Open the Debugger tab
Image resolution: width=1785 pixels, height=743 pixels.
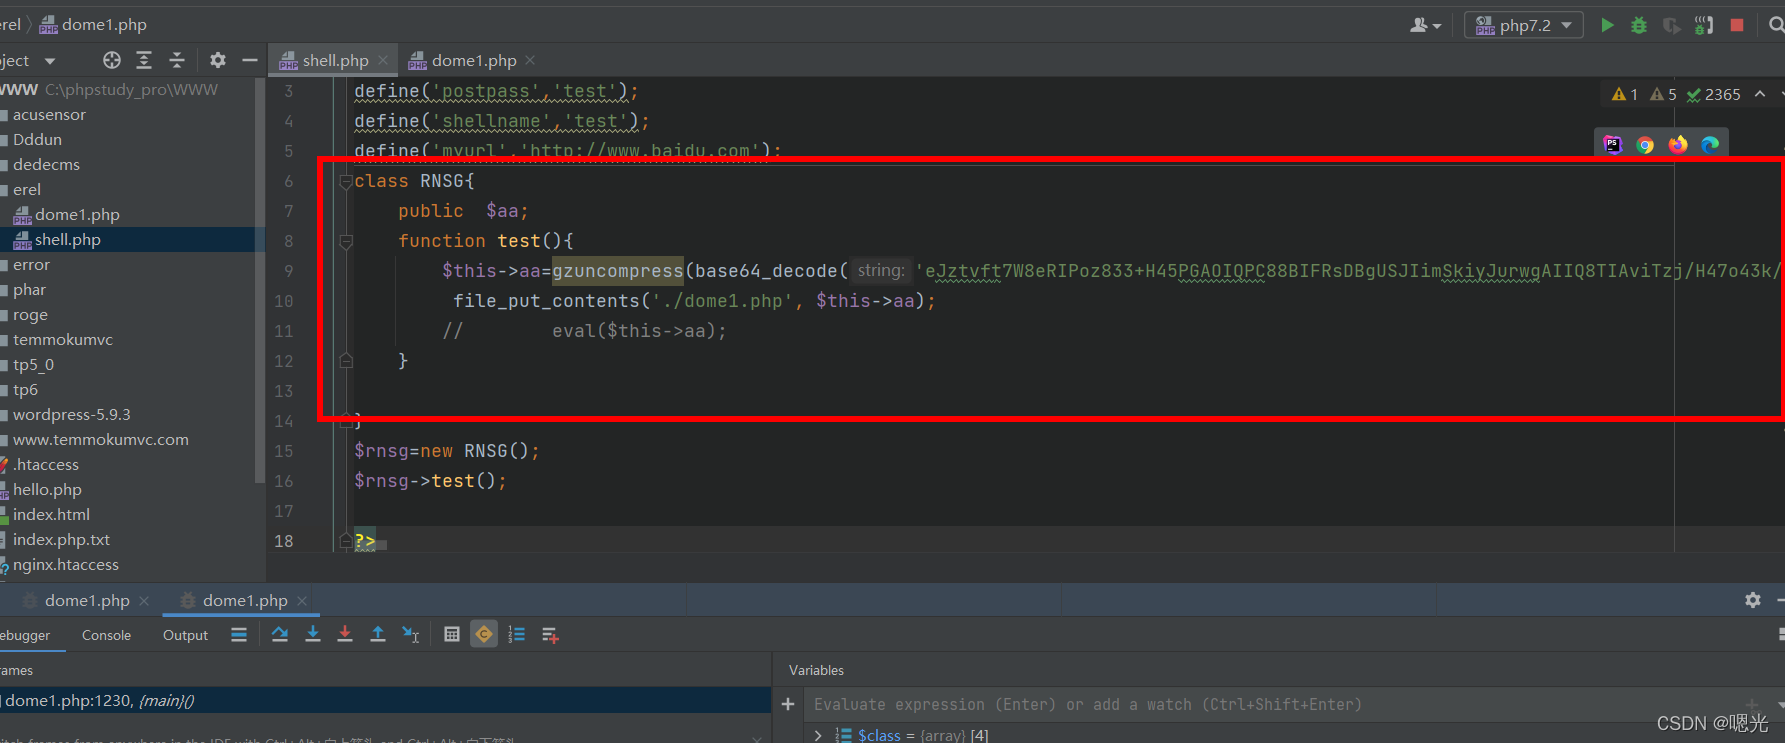point(24,635)
